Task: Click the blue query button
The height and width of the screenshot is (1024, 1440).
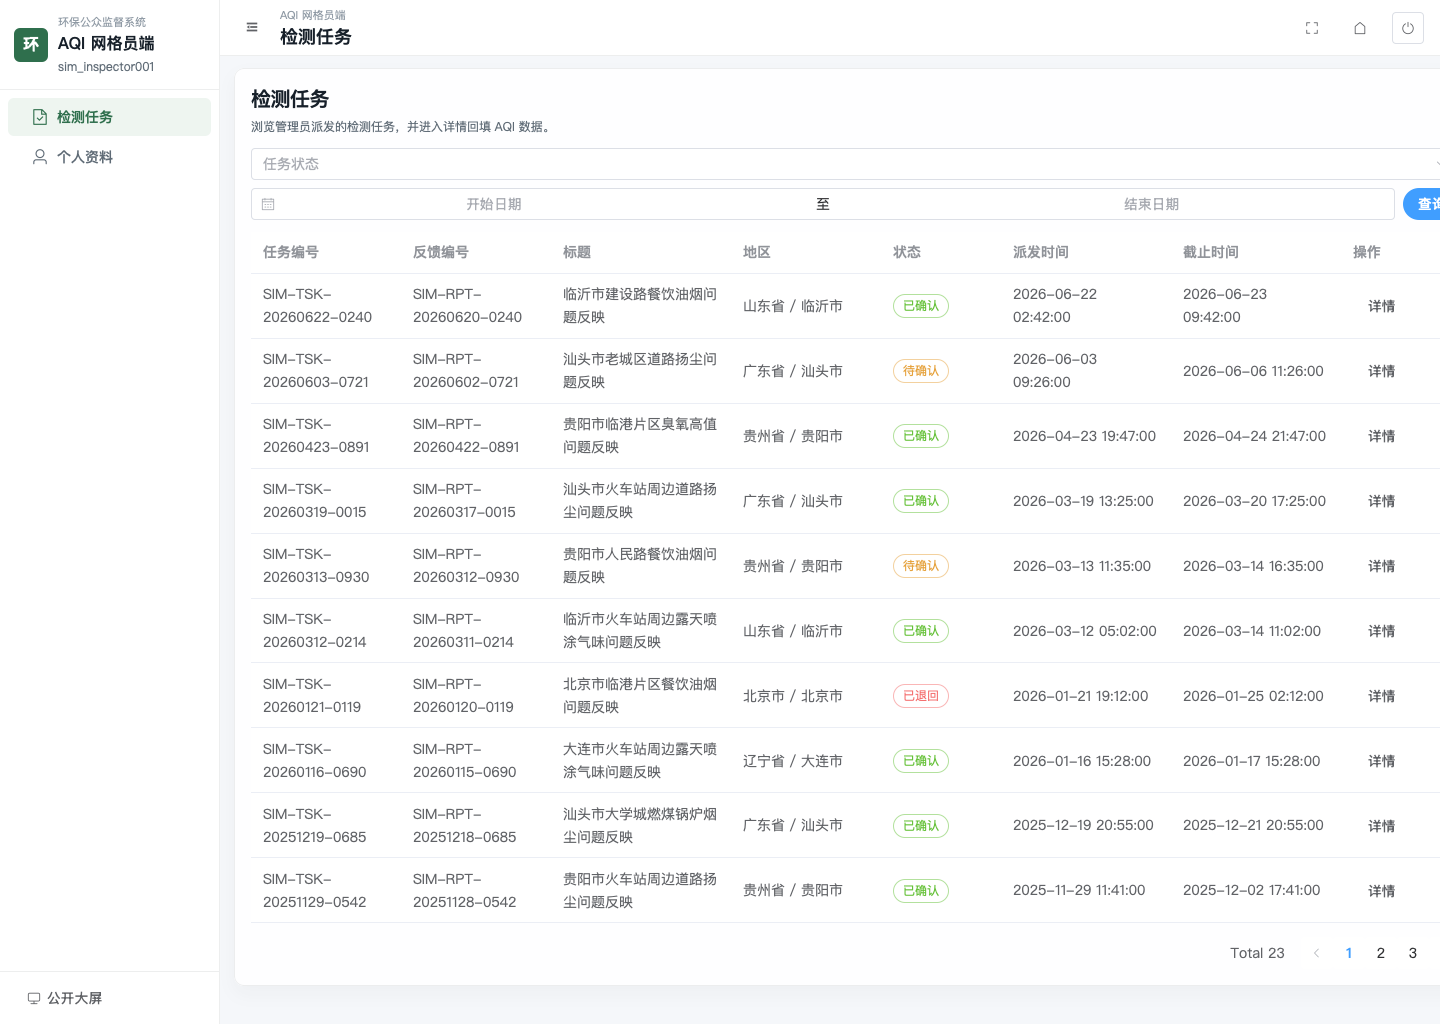Action: pos(1422,204)
